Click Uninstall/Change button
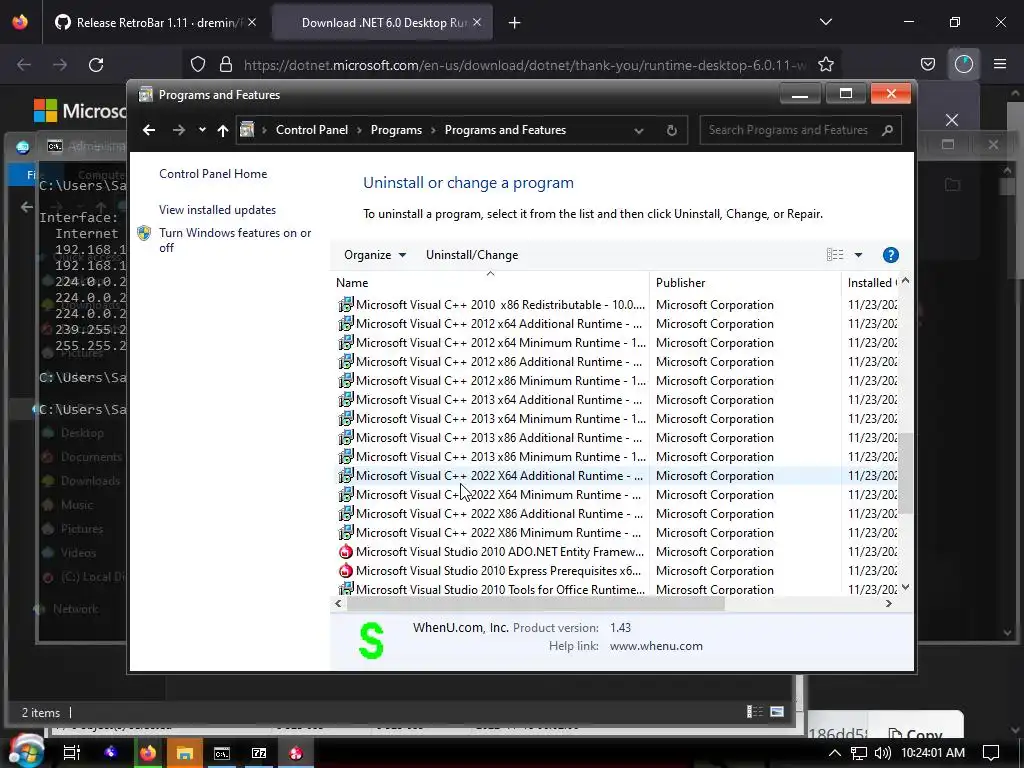1024x768 pixels. click(472, 255)
